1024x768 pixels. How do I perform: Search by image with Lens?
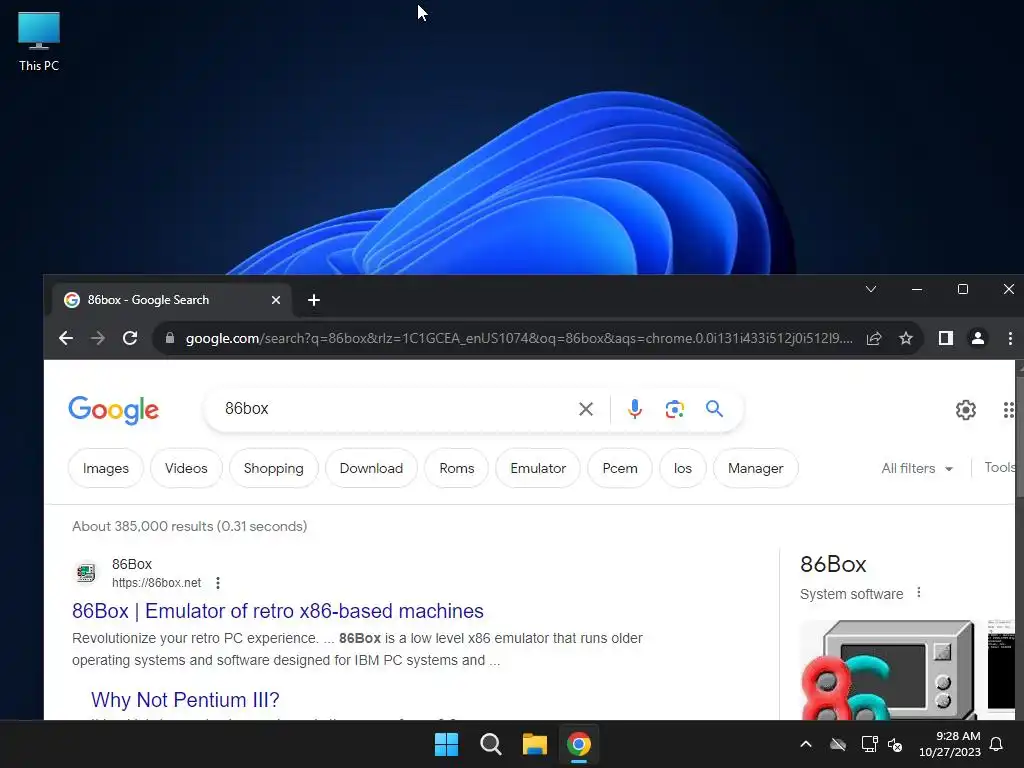tap(674, 409)
